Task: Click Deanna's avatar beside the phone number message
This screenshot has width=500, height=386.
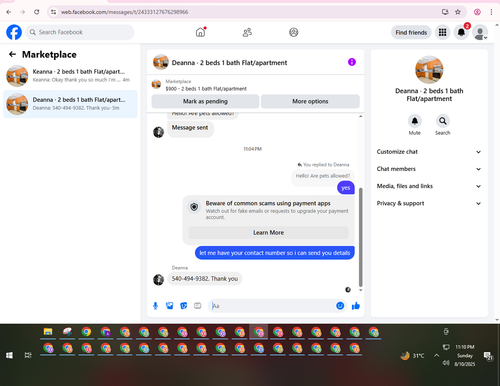Action: click(x=158, y=279)
